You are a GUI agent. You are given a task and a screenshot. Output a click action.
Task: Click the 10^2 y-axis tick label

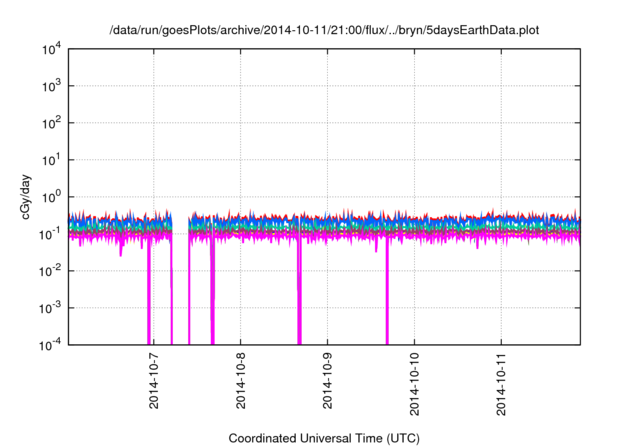tap(51, 124)
